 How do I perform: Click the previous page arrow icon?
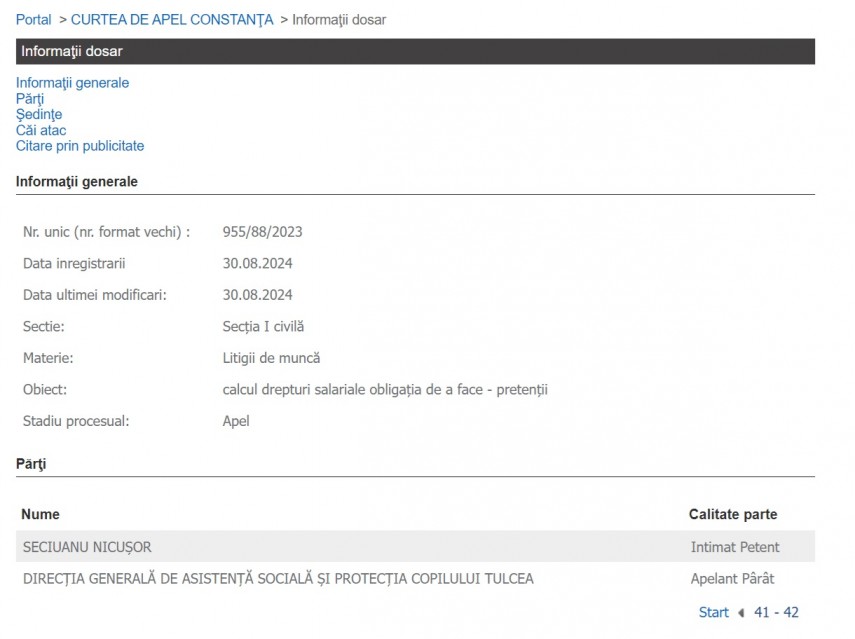[741, 613]
